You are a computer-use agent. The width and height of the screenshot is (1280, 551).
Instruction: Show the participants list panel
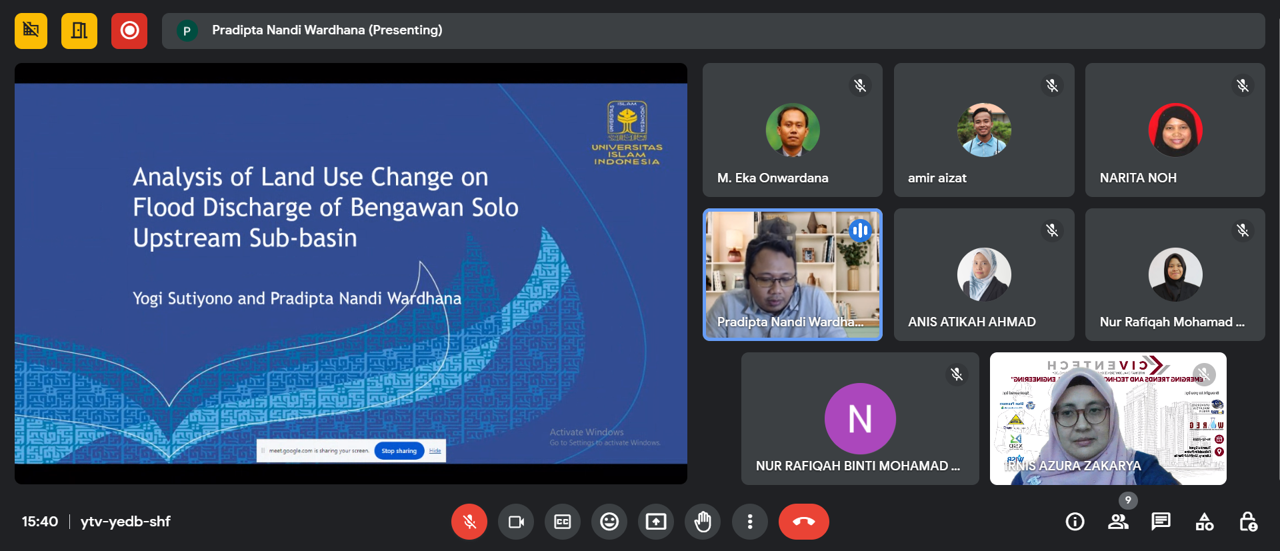tap(1118, 521)
